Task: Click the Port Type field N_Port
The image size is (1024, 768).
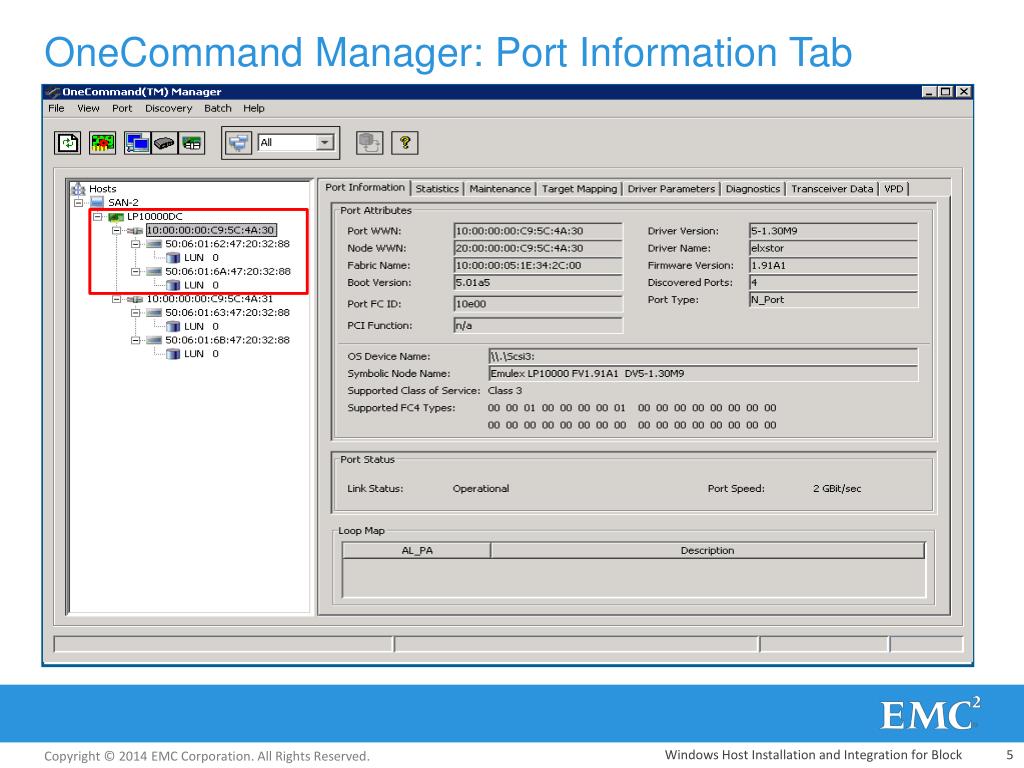Action: (x=833, y=300)
